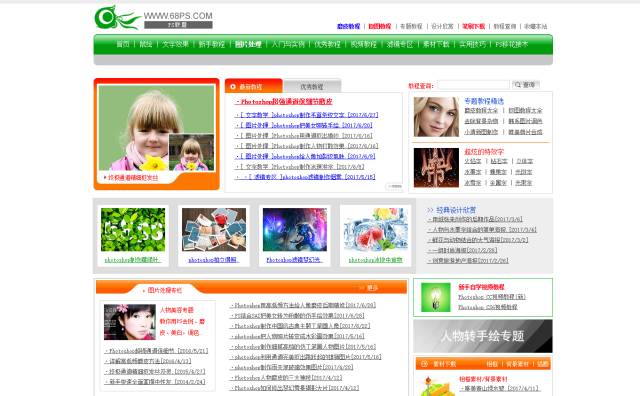The height and width of the screenshot is (396, 640).
Task: Open the image-processing link dated 2017/6/29
Action: pos(303,305)
